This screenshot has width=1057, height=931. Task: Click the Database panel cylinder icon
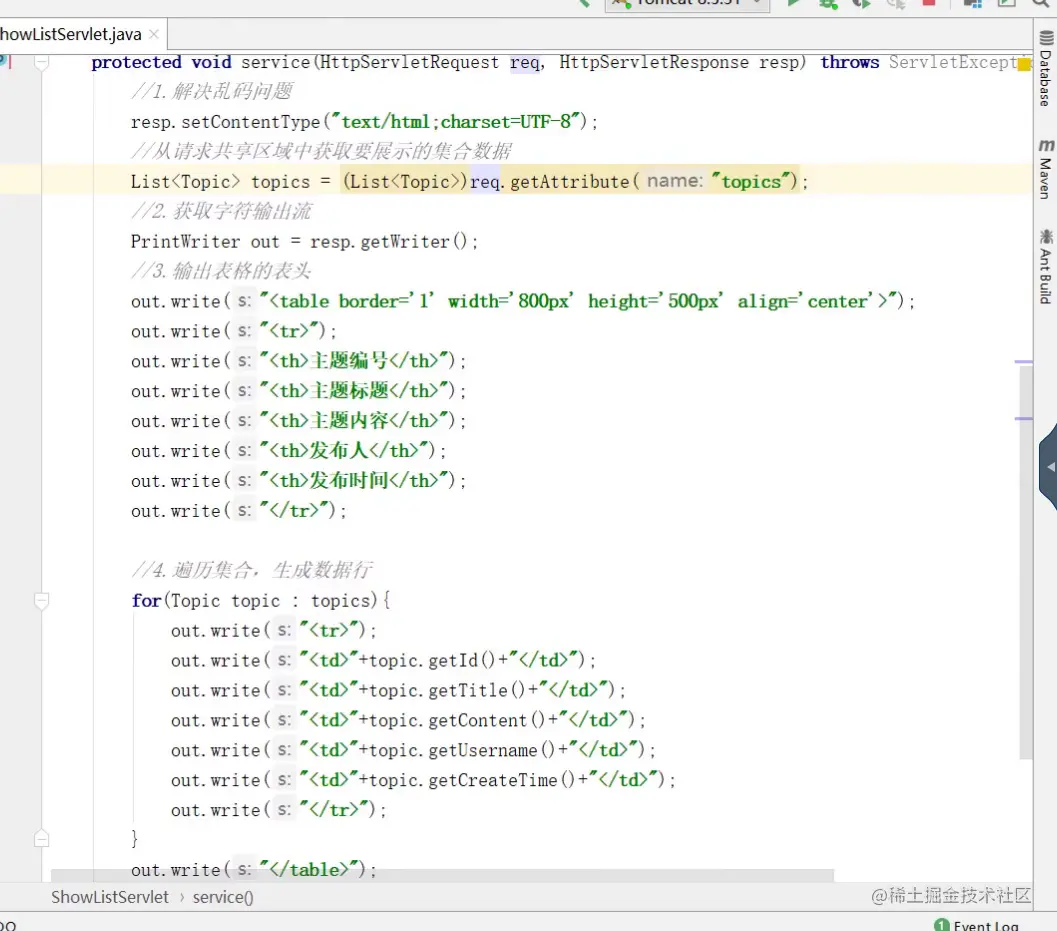[1046, 38]
